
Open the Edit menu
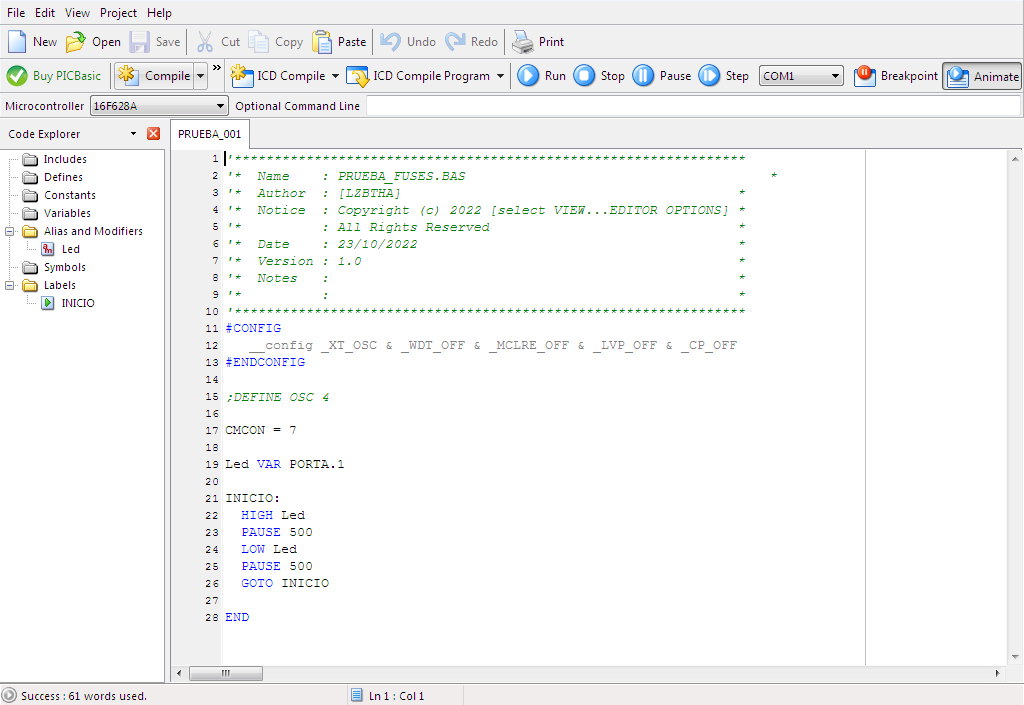click(x=45, y=13)
